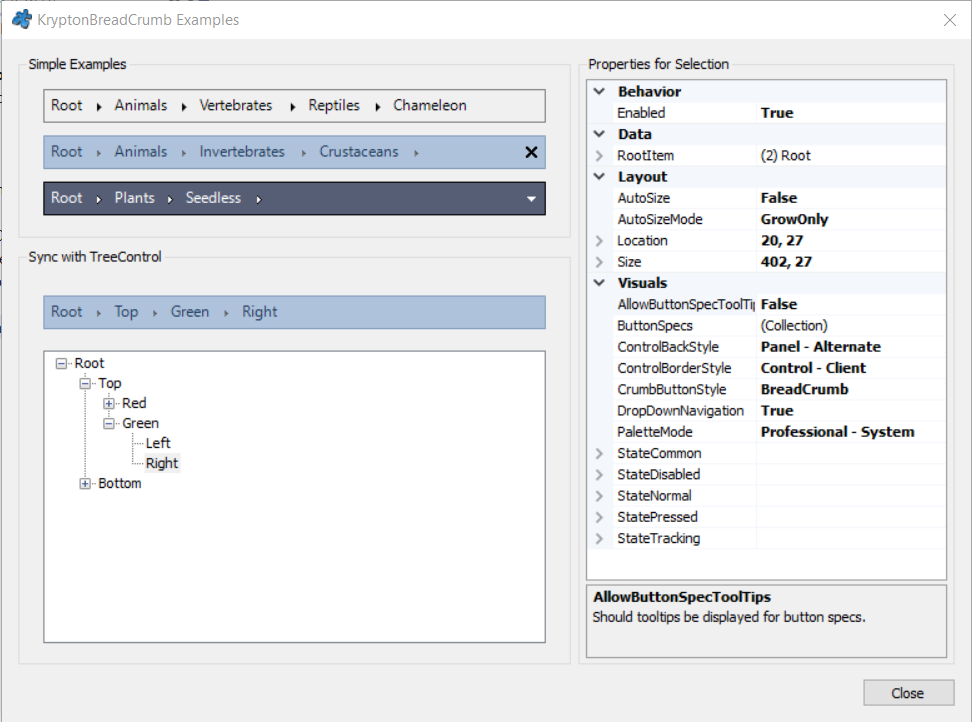Image resolution: width=972 pixels, height=722 pixels.
Task: Collapse the Behavior property category
Action: (x=599, y=91)
